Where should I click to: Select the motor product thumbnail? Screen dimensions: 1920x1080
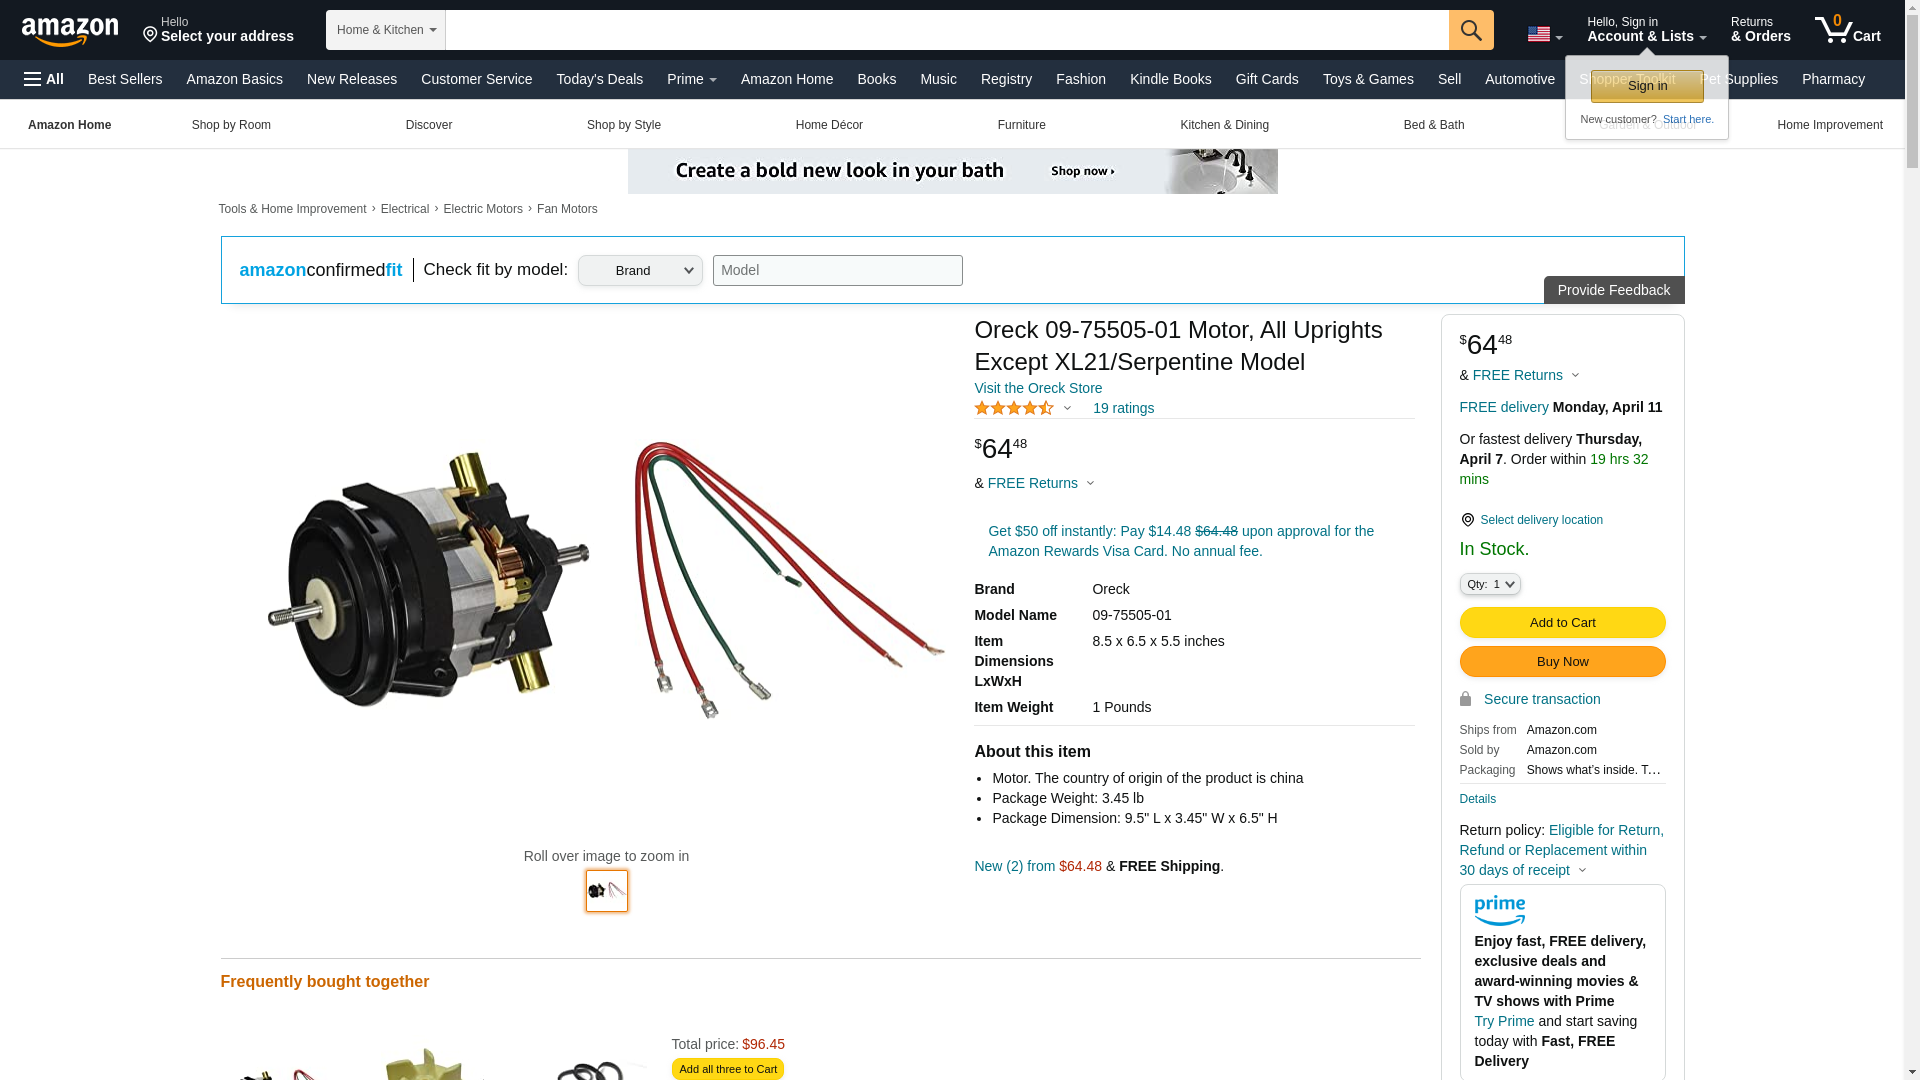click(607, 891)
